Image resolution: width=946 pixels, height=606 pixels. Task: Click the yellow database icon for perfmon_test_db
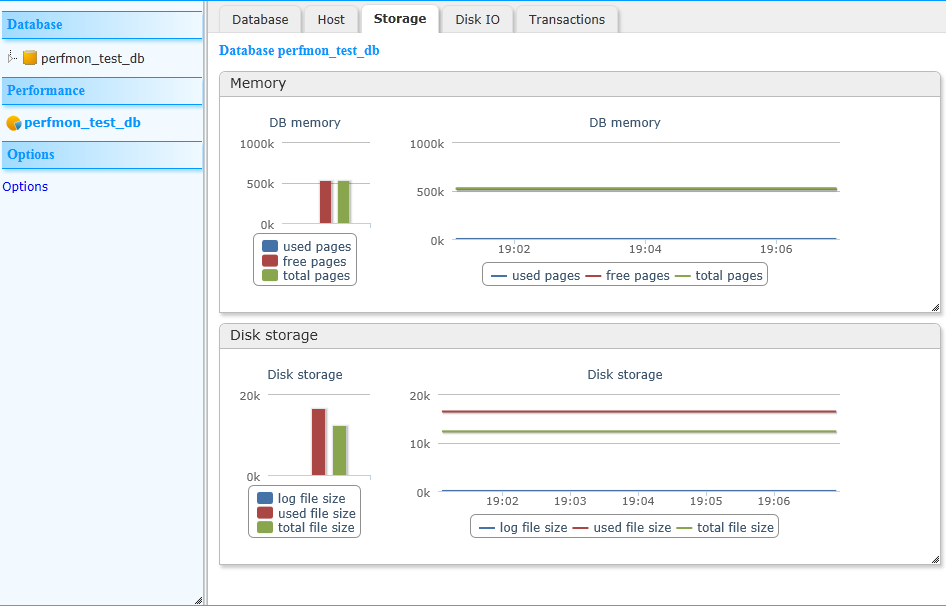click(x=30, y=58)
